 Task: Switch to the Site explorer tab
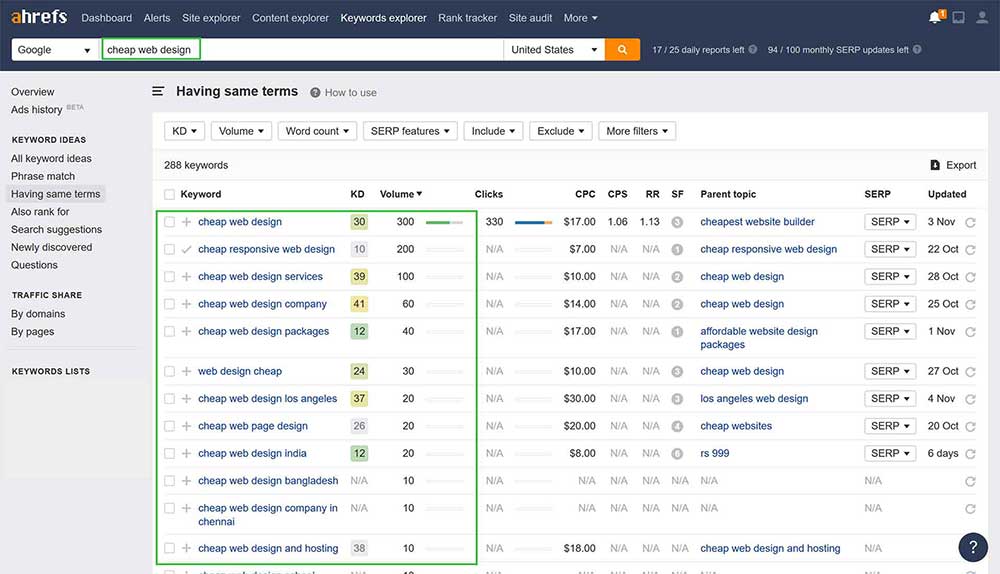click(211, 18)
